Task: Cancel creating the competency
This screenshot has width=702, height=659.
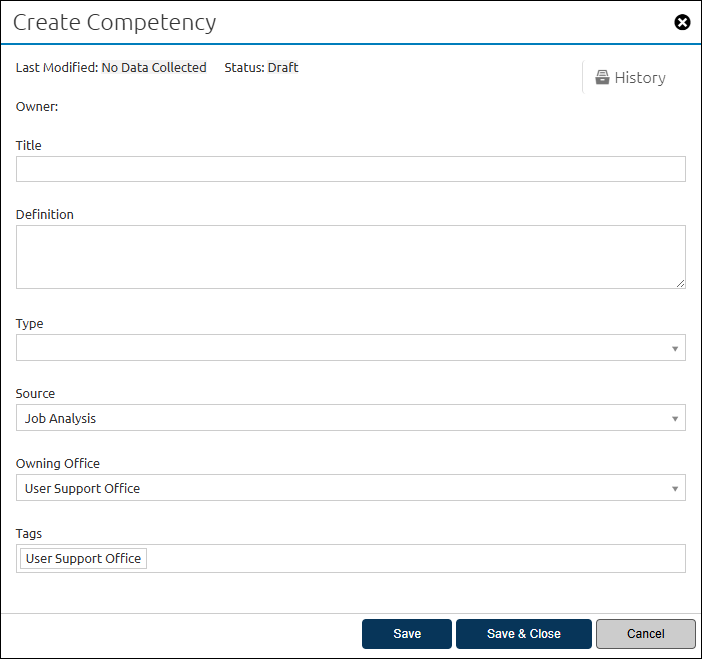Action: [x=645, y=633]
